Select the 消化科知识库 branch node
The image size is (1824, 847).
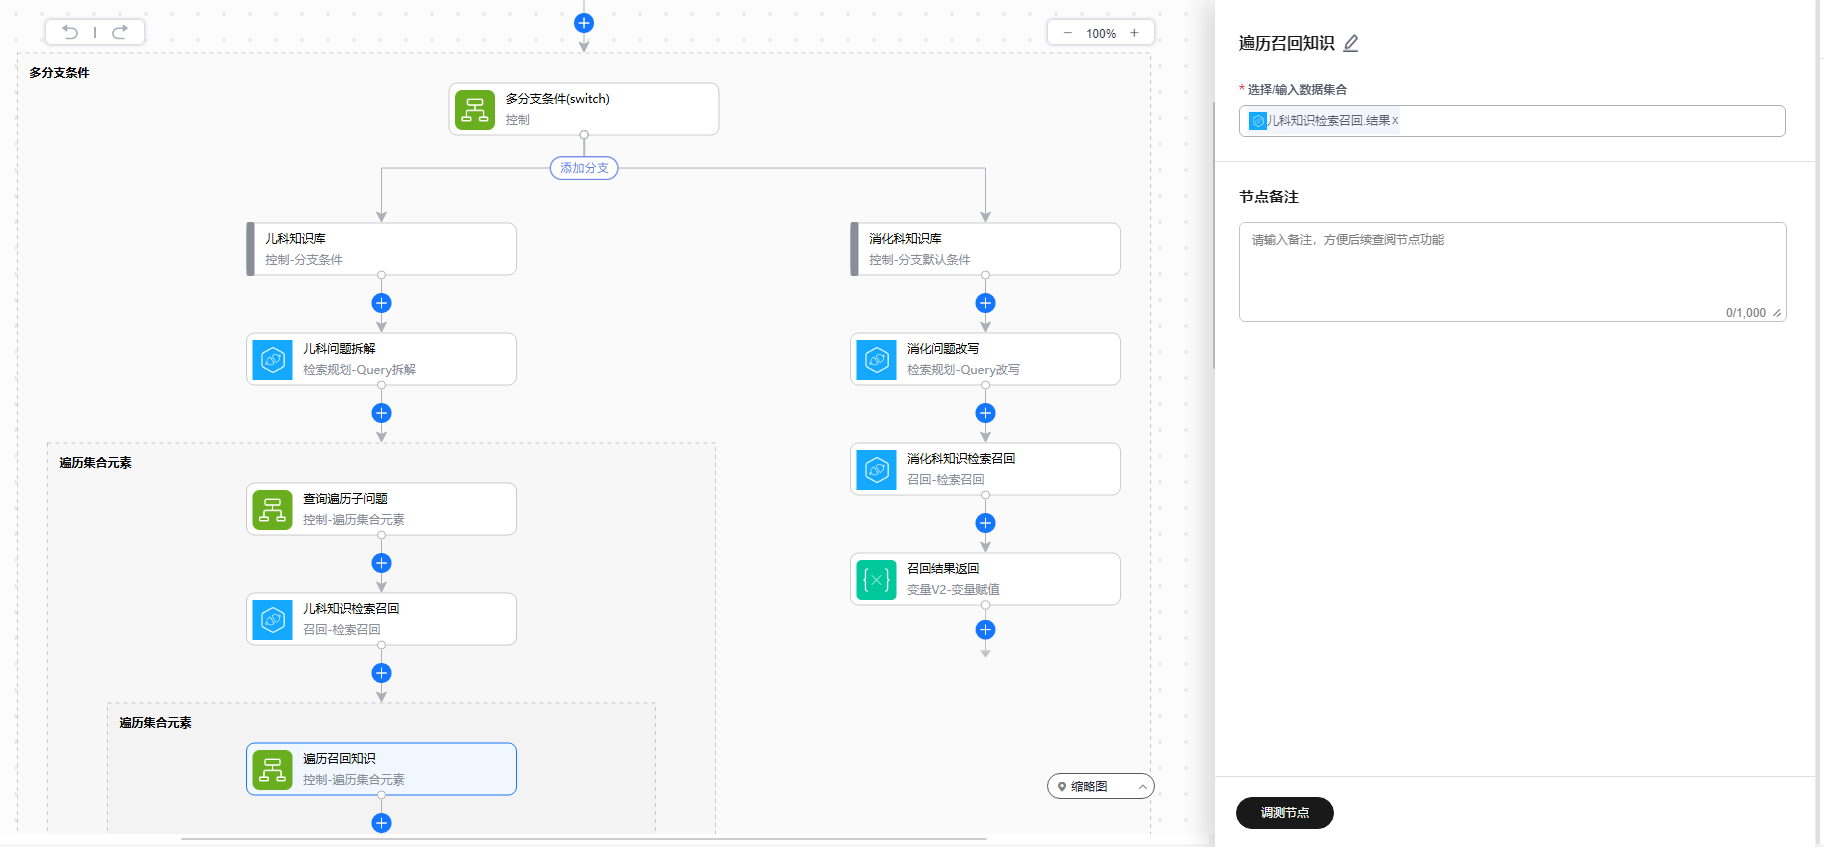tap(985, 249)
